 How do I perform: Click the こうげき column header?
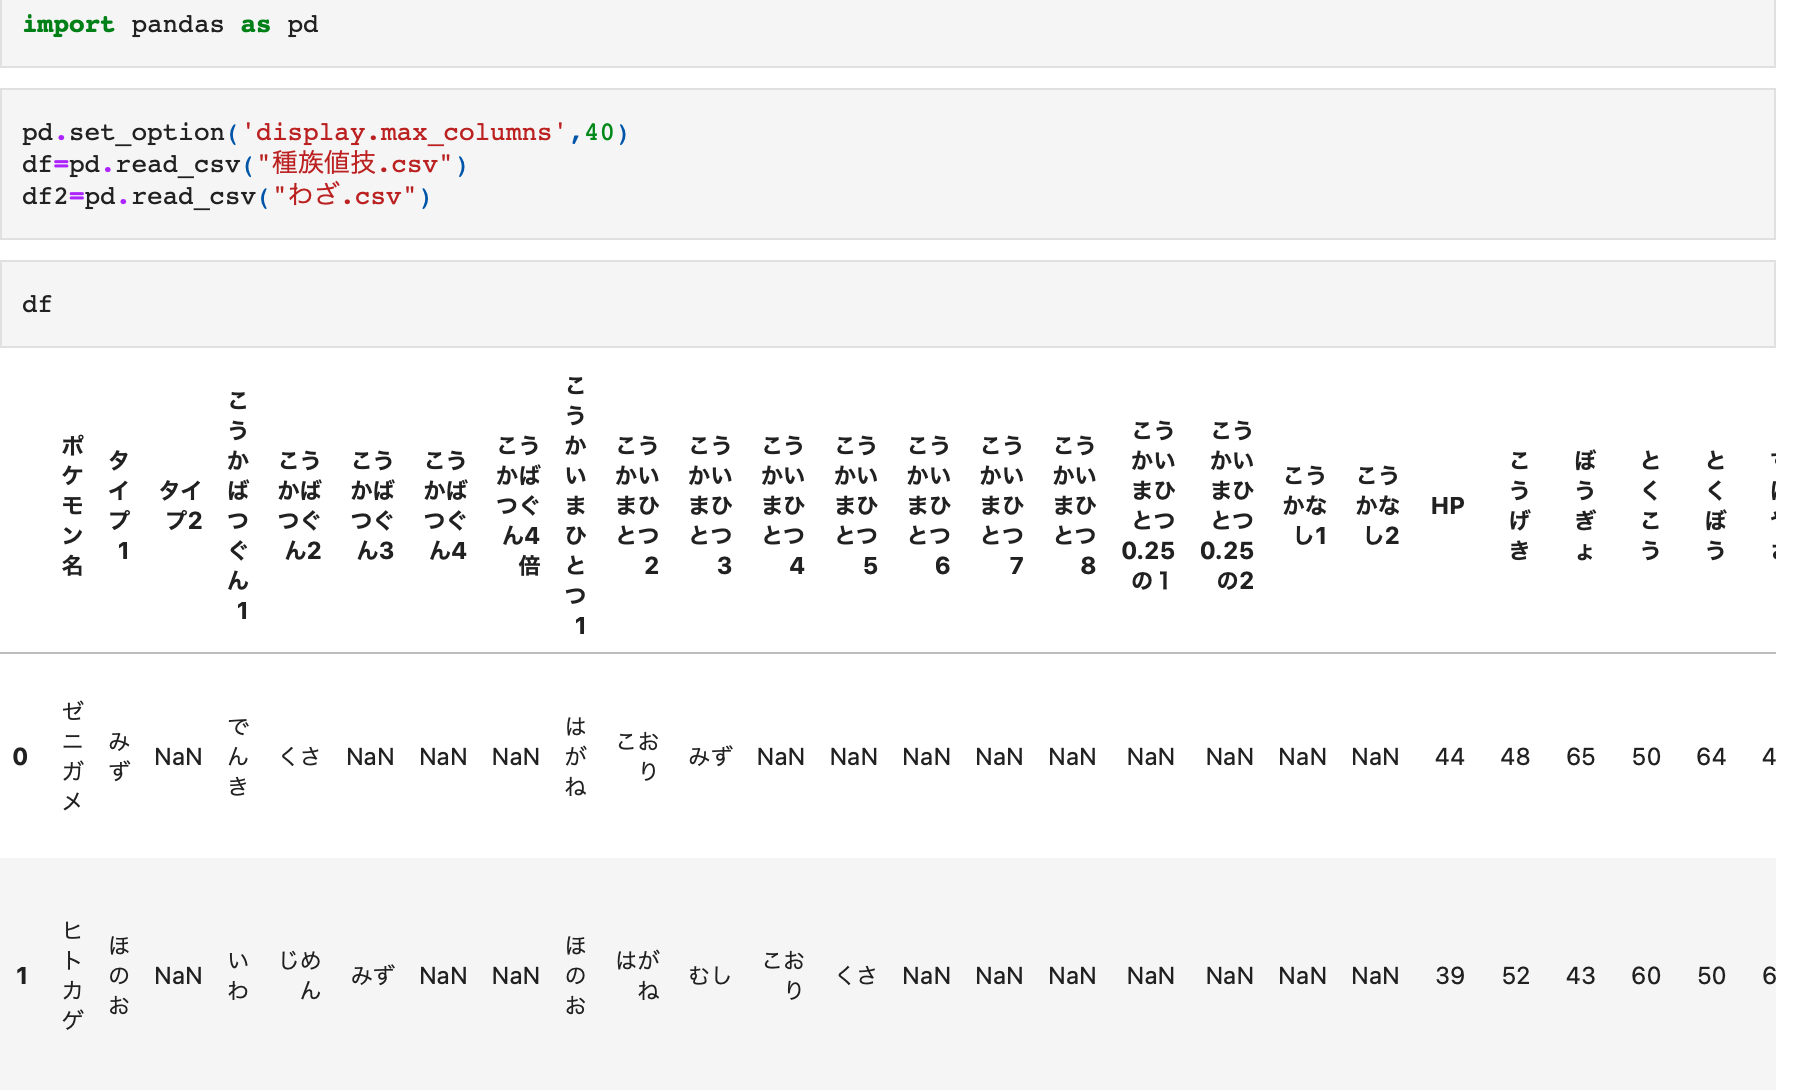point(1519,505)
